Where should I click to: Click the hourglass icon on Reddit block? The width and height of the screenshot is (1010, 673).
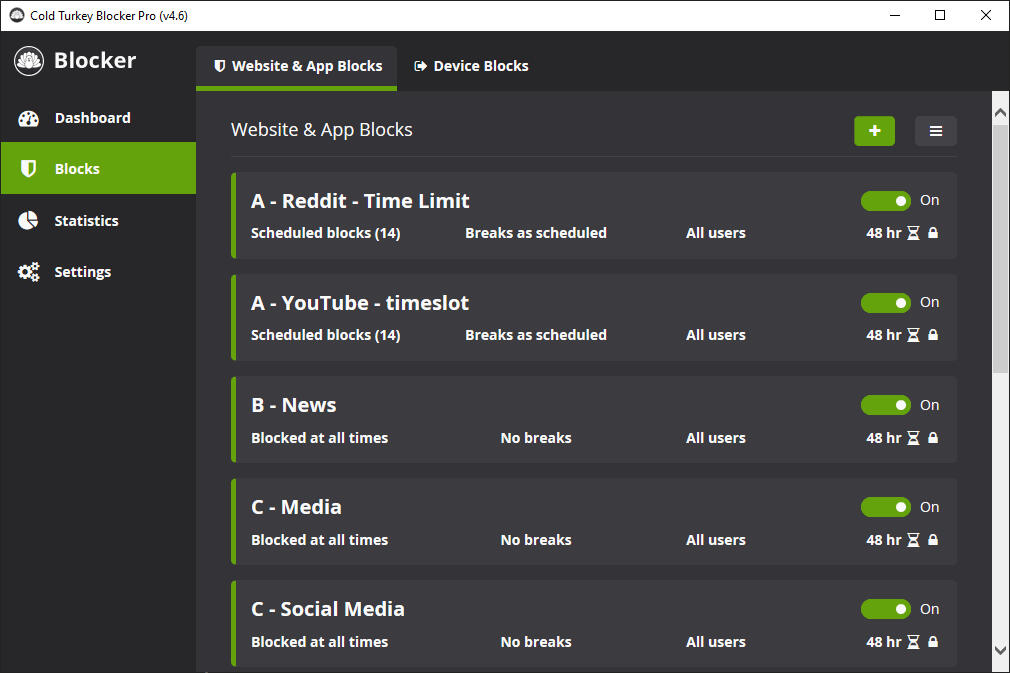click(913, 233)
